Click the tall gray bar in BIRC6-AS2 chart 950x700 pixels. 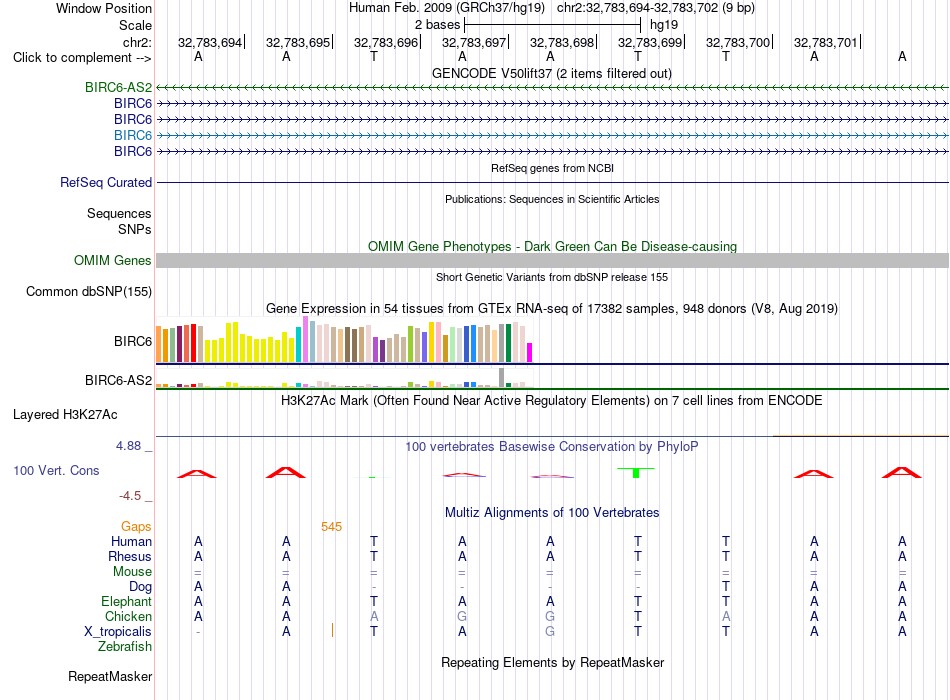point(502,378)
